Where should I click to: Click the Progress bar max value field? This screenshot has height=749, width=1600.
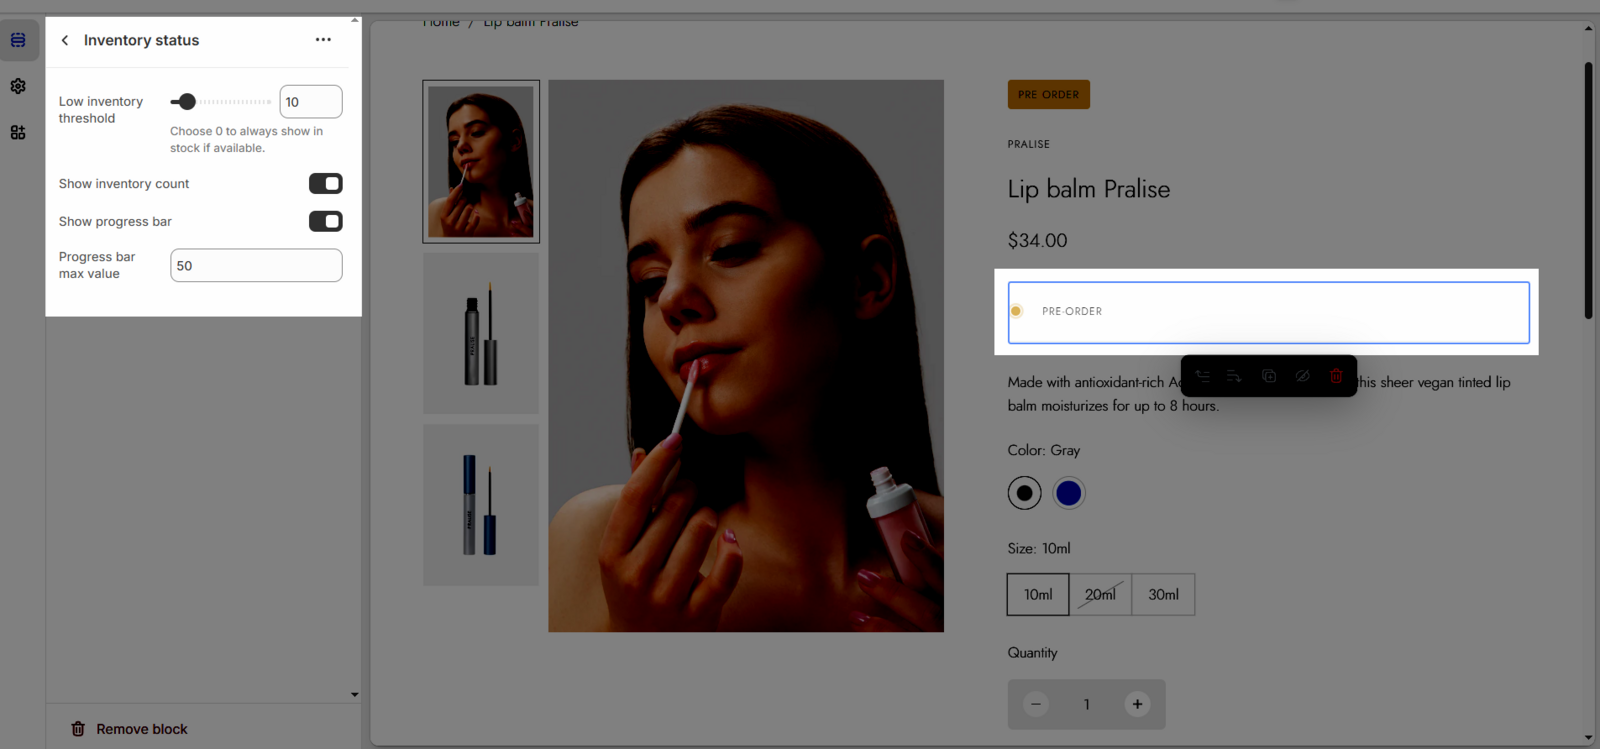point(256,265)
